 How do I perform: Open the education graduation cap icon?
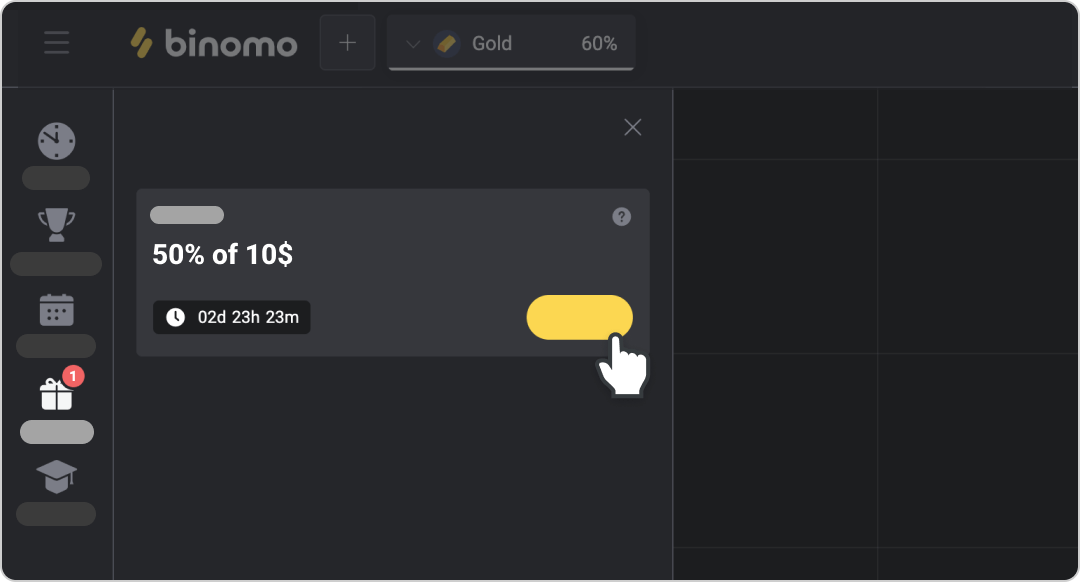(56, 477)
